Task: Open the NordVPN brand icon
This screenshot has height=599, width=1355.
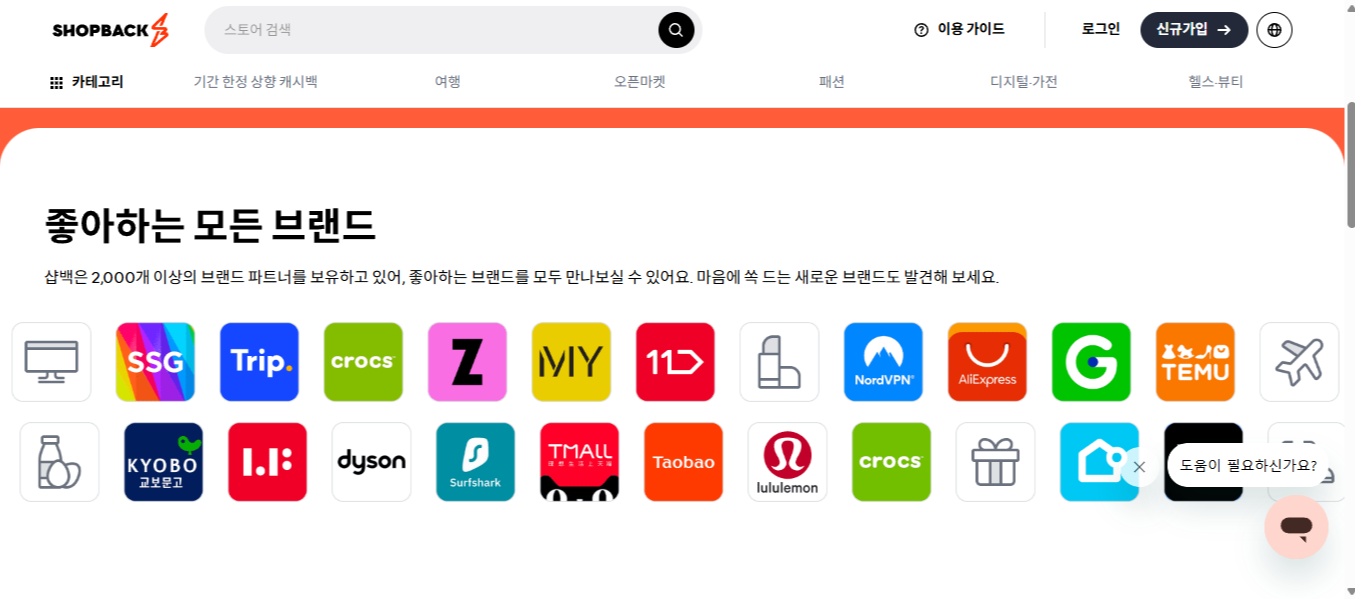Action: 883,362
